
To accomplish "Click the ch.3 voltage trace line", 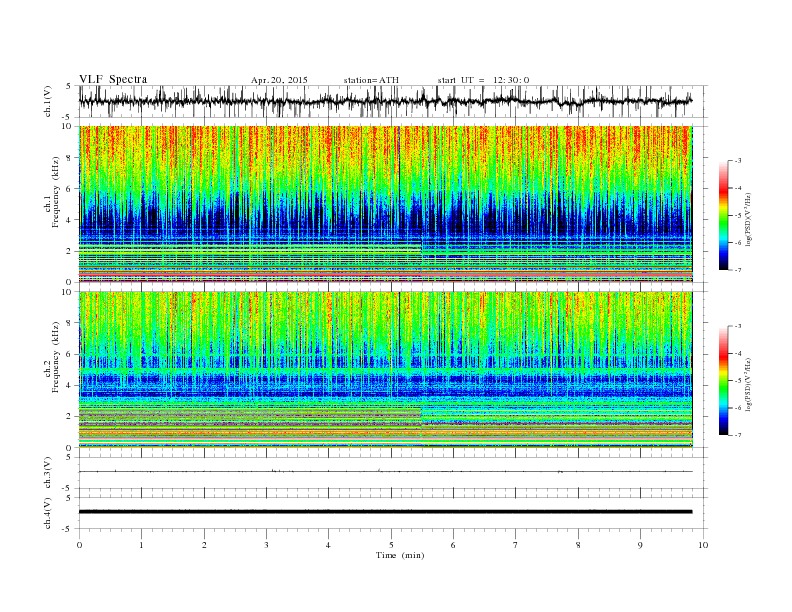I will tap(386, 471).
